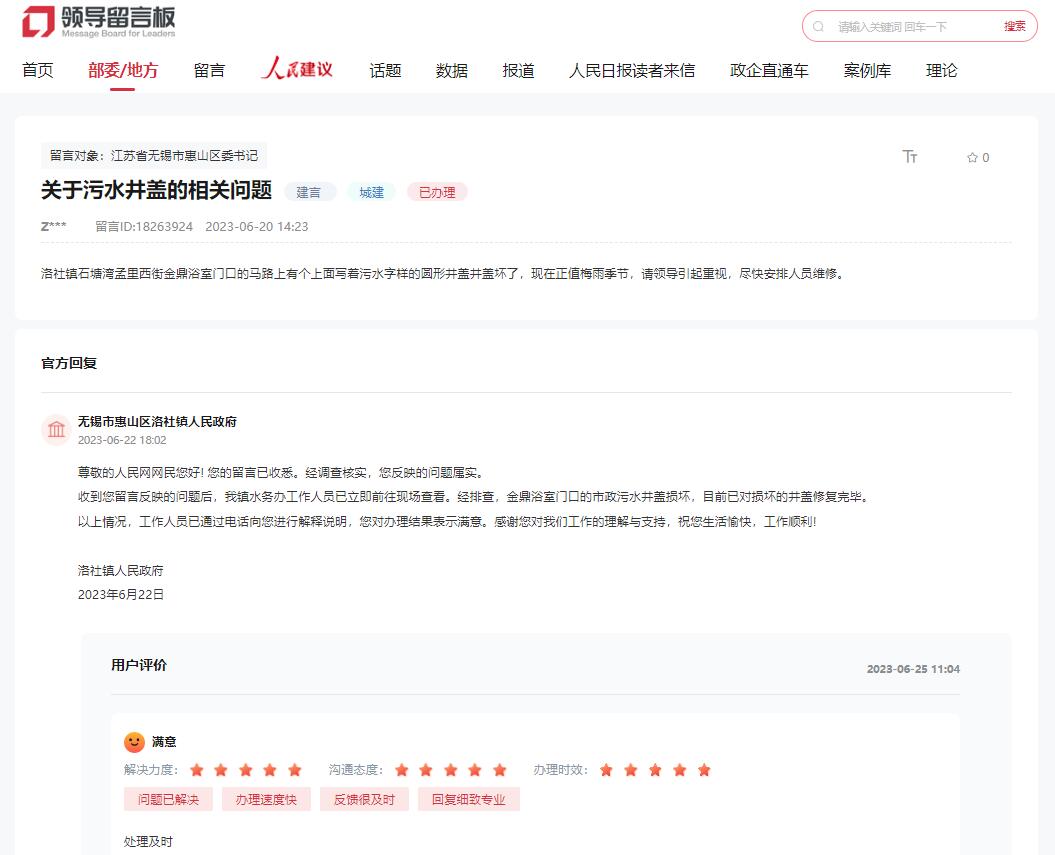The height and width of the screenshot is (855, 1055).
Task: Click the star favorite icon
Action: 972,158
